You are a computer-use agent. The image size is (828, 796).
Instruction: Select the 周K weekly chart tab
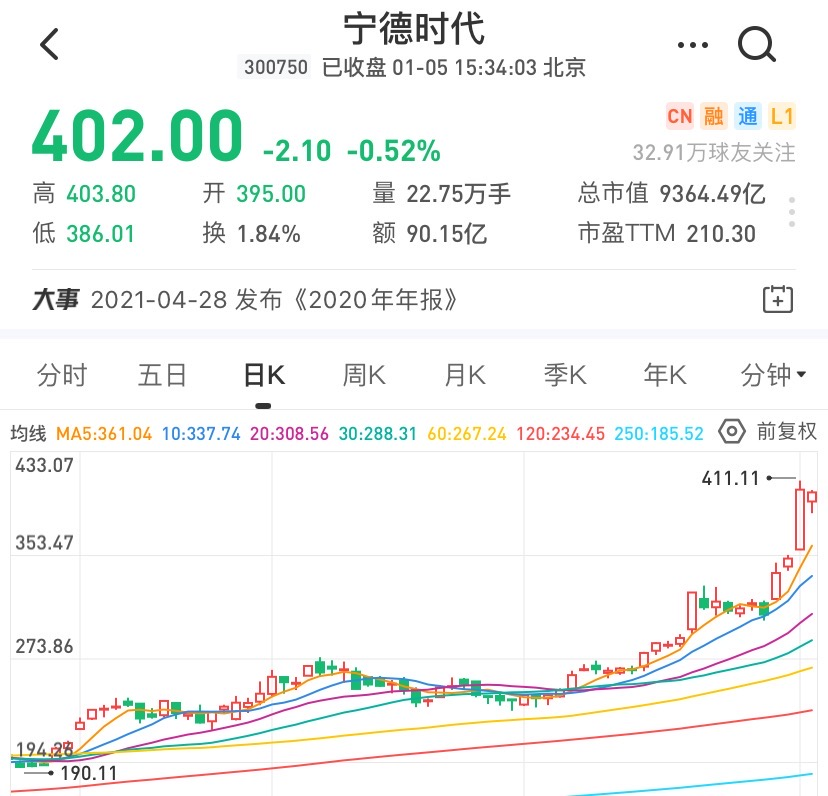[x=364, y=375]
